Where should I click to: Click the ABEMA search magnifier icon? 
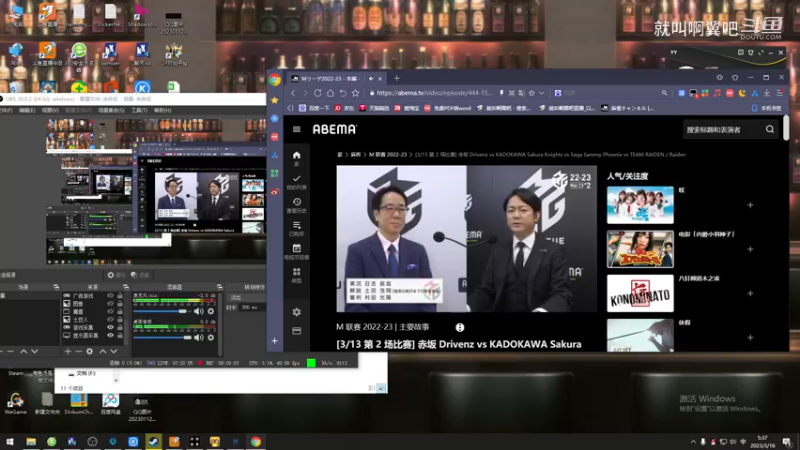click(769, 130)
